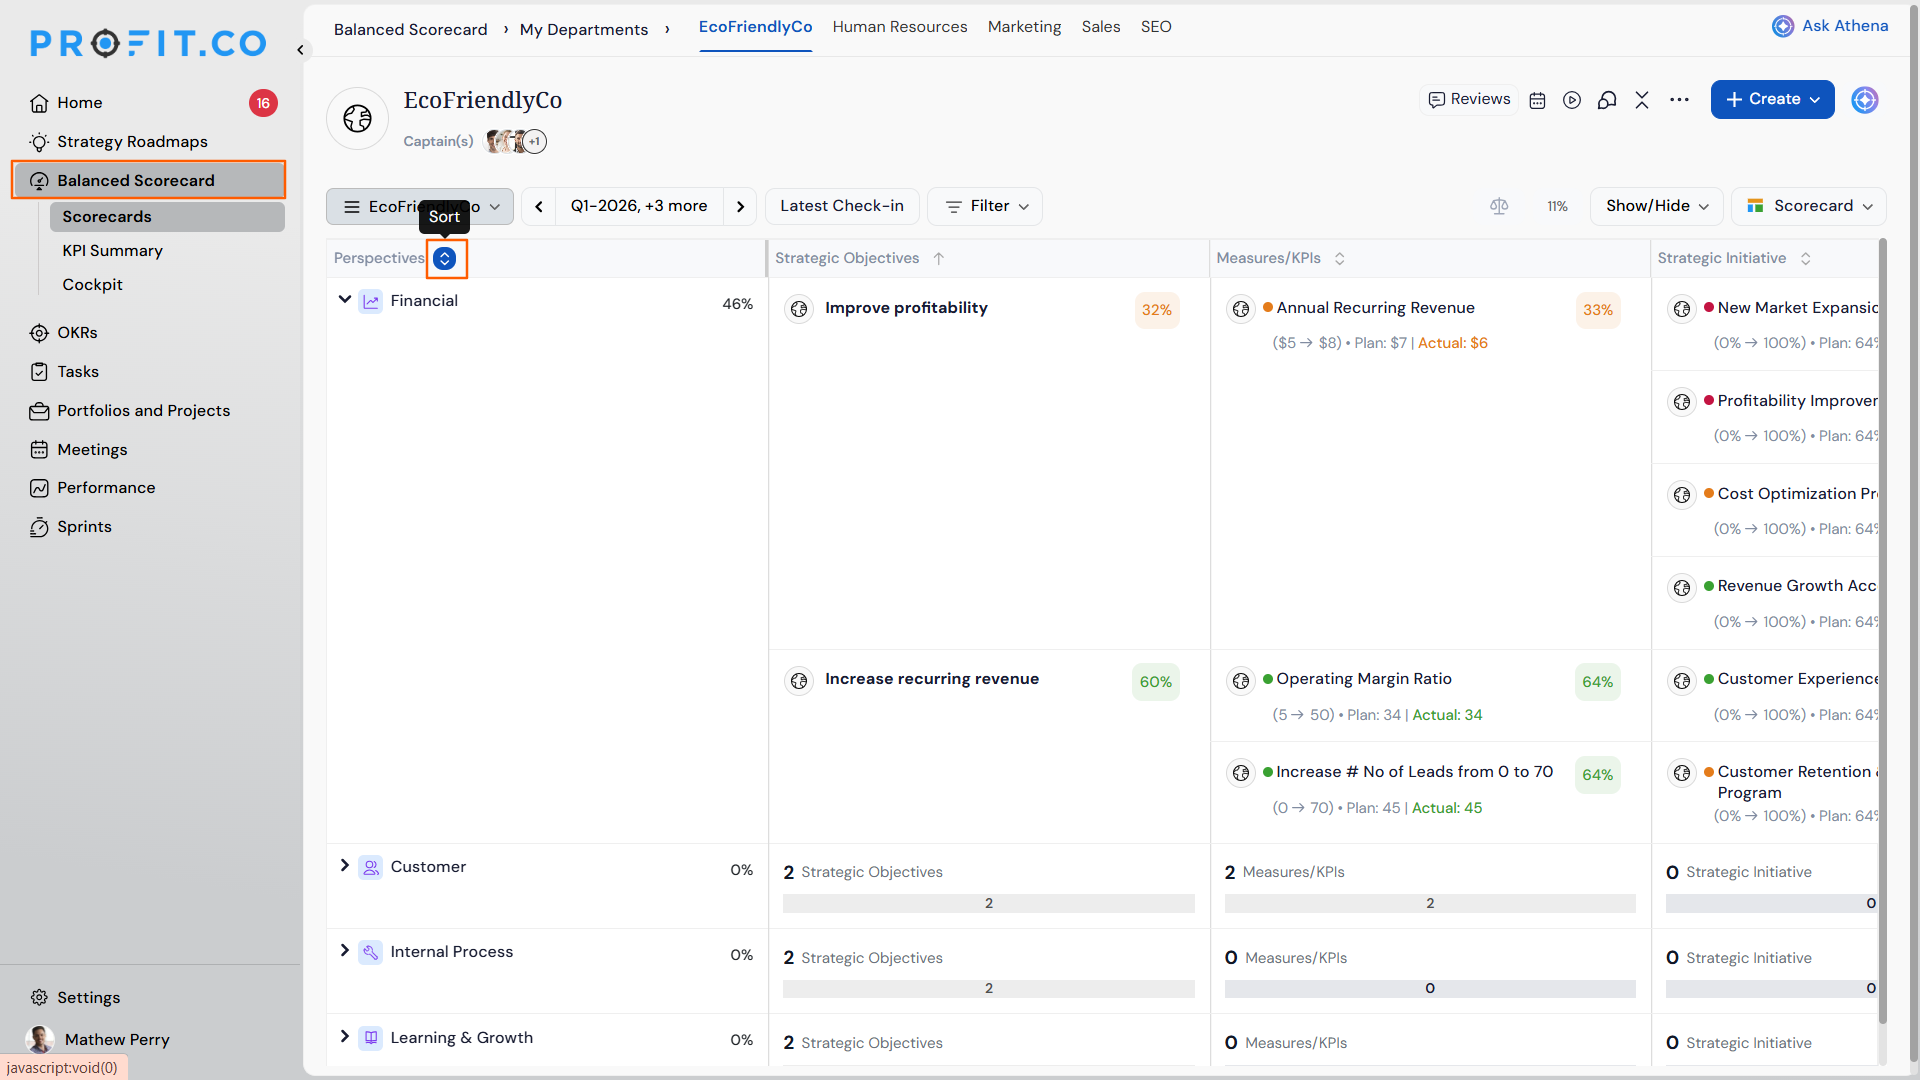
Task: Open the Captain(s) avatars list
Action: [x=516, y=141]
